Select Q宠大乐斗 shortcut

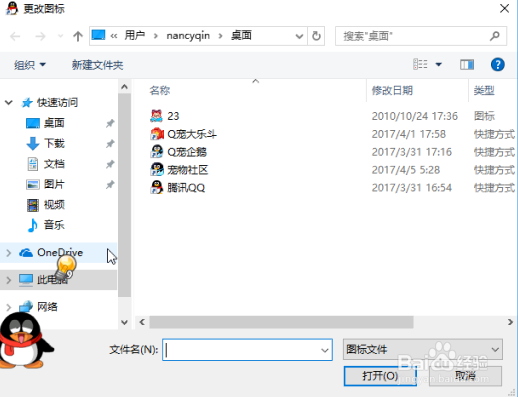[192, 134]
